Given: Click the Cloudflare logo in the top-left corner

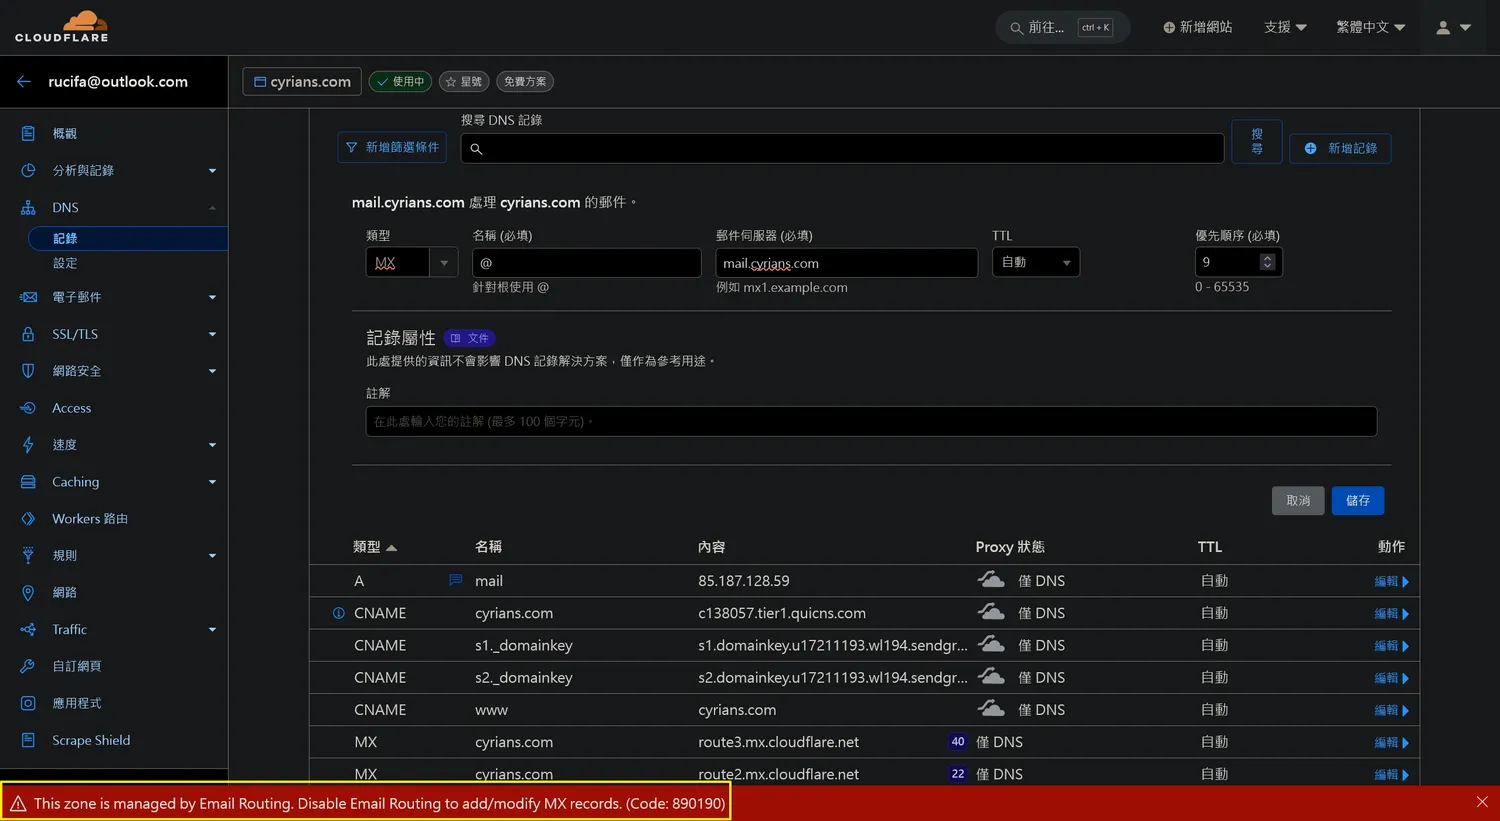Looking at the screenshot, I should [x=62, y=25].
